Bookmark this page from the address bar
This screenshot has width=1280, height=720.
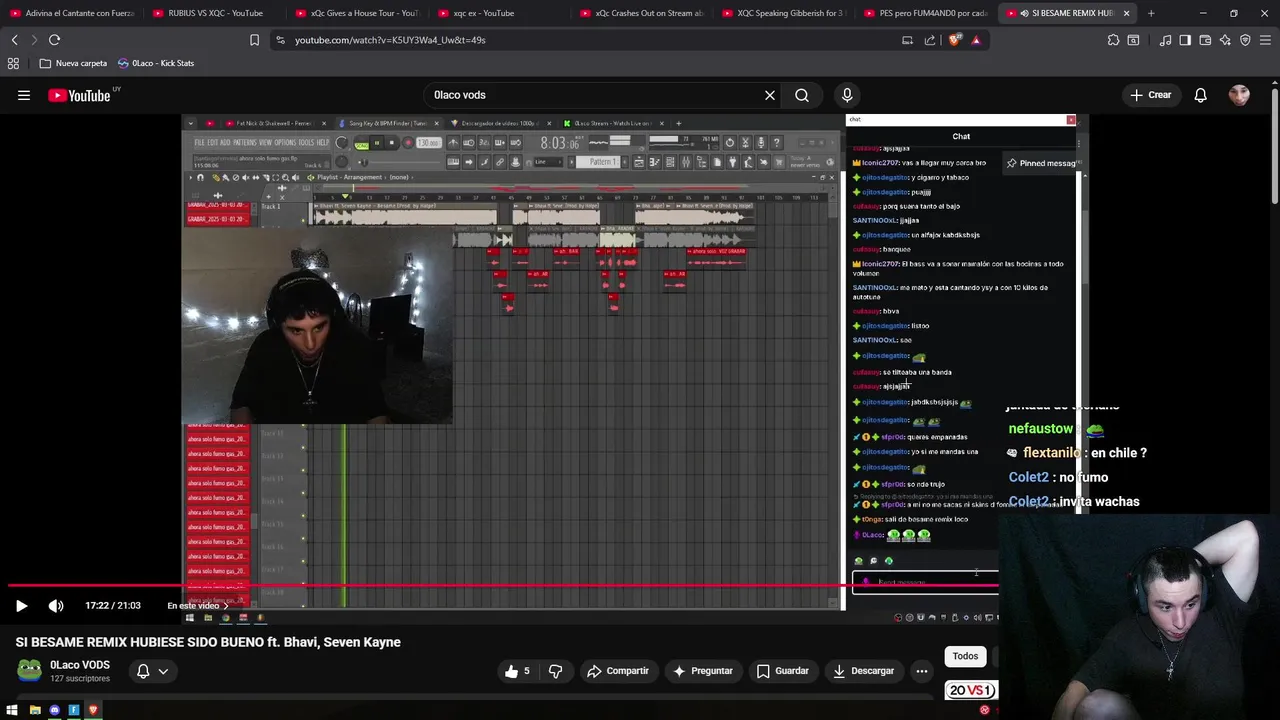point(254,40)
